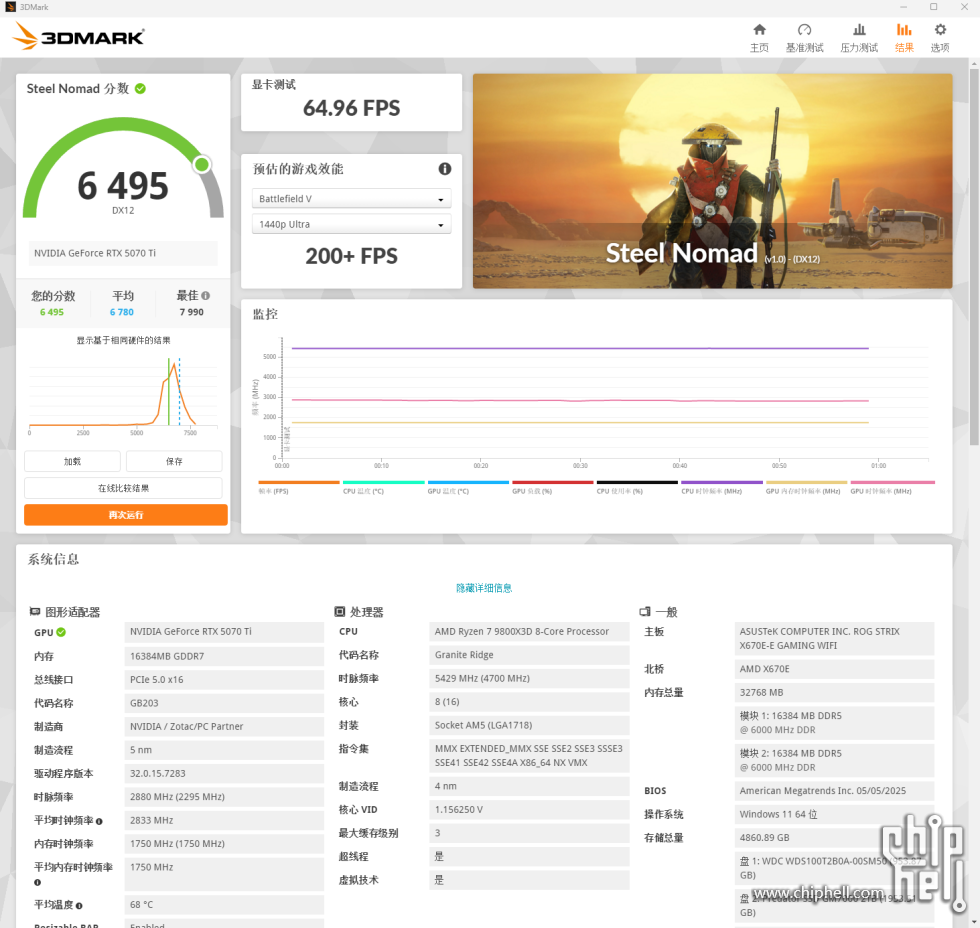Click the 加载 load button
This screenshot has width=980, height=928.
tap(72, 461)
